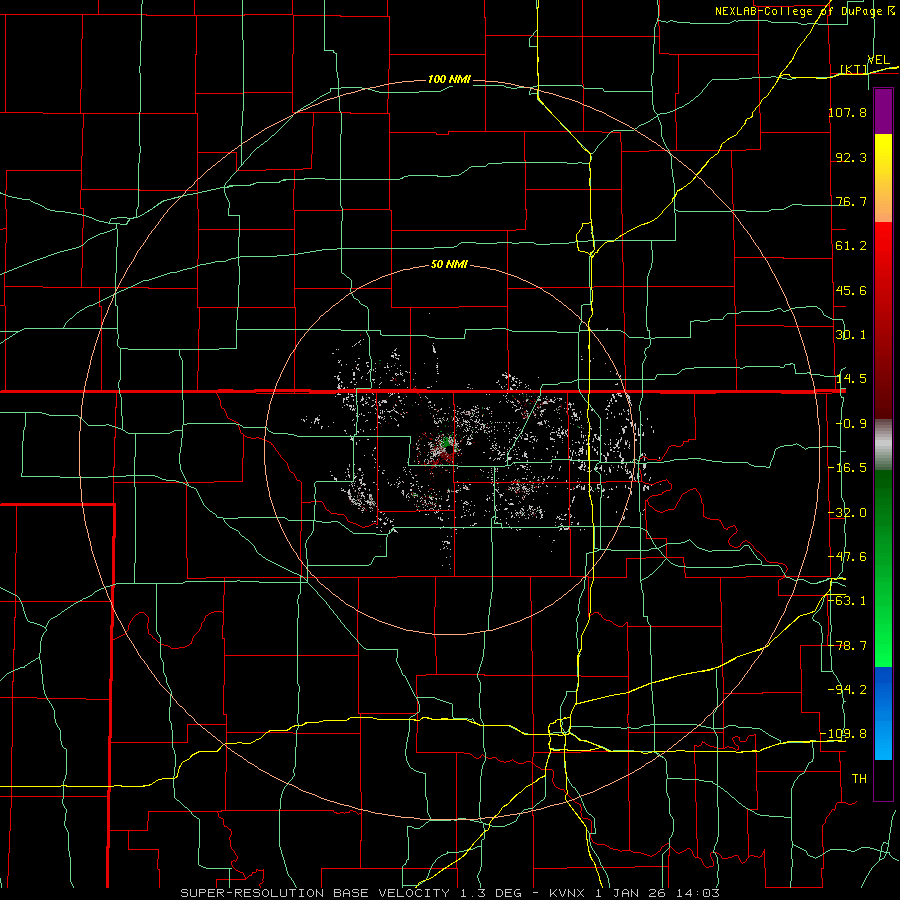Click the VEL legend heading
Viewport: 900px width, 900px height.
click(878, 60)
